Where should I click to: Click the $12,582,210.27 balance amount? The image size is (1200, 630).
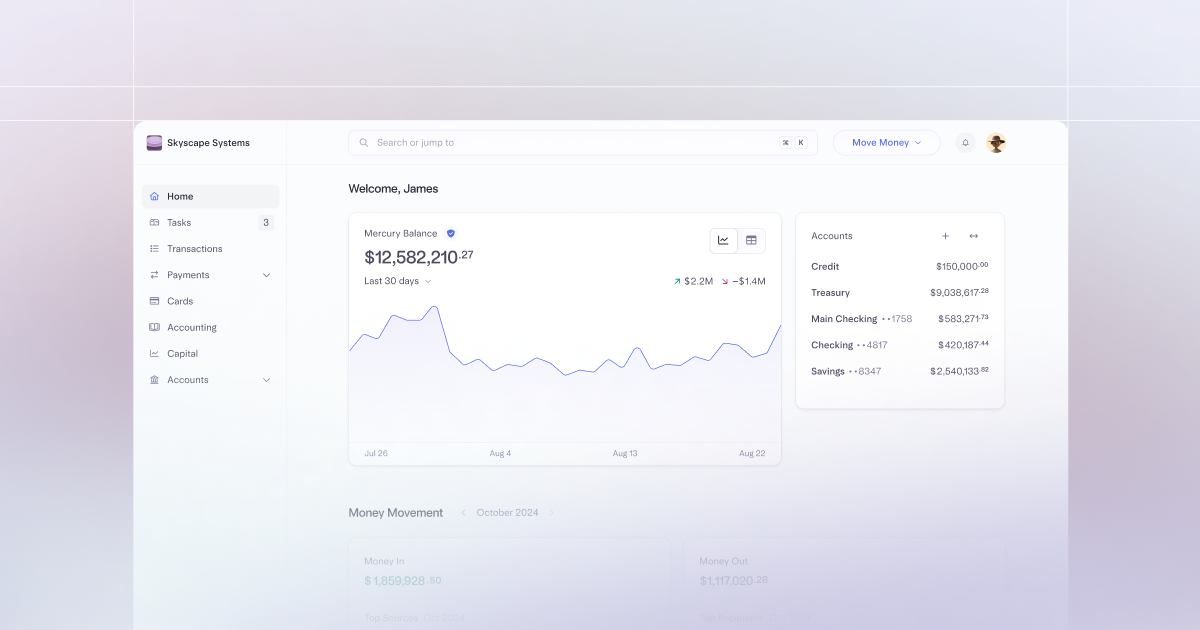[x=419, y=257]
